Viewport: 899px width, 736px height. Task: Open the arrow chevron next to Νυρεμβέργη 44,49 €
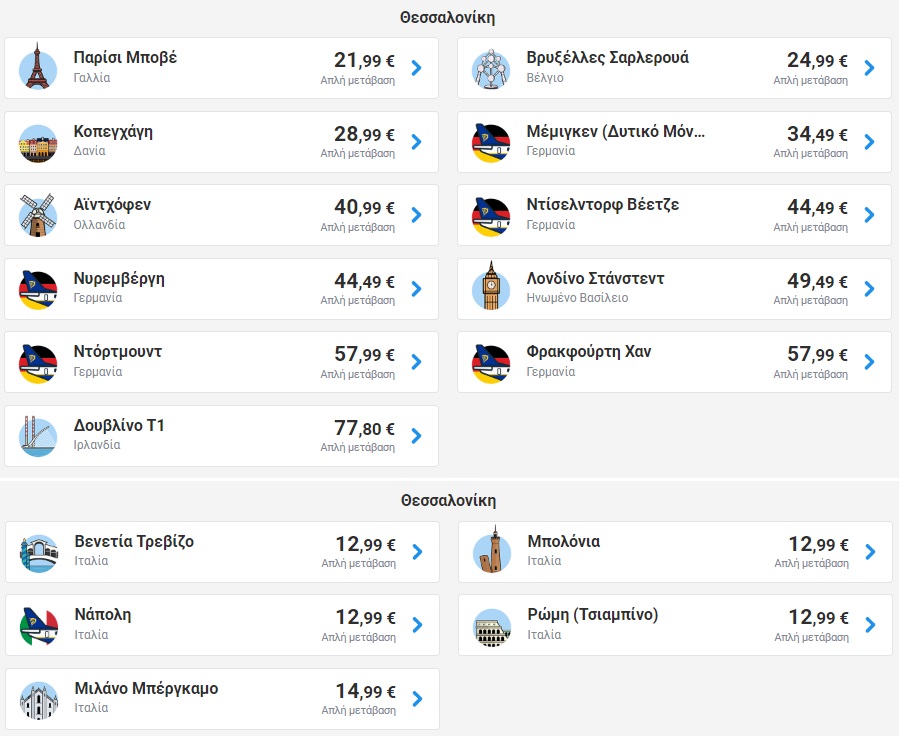(x=417, y=288)
